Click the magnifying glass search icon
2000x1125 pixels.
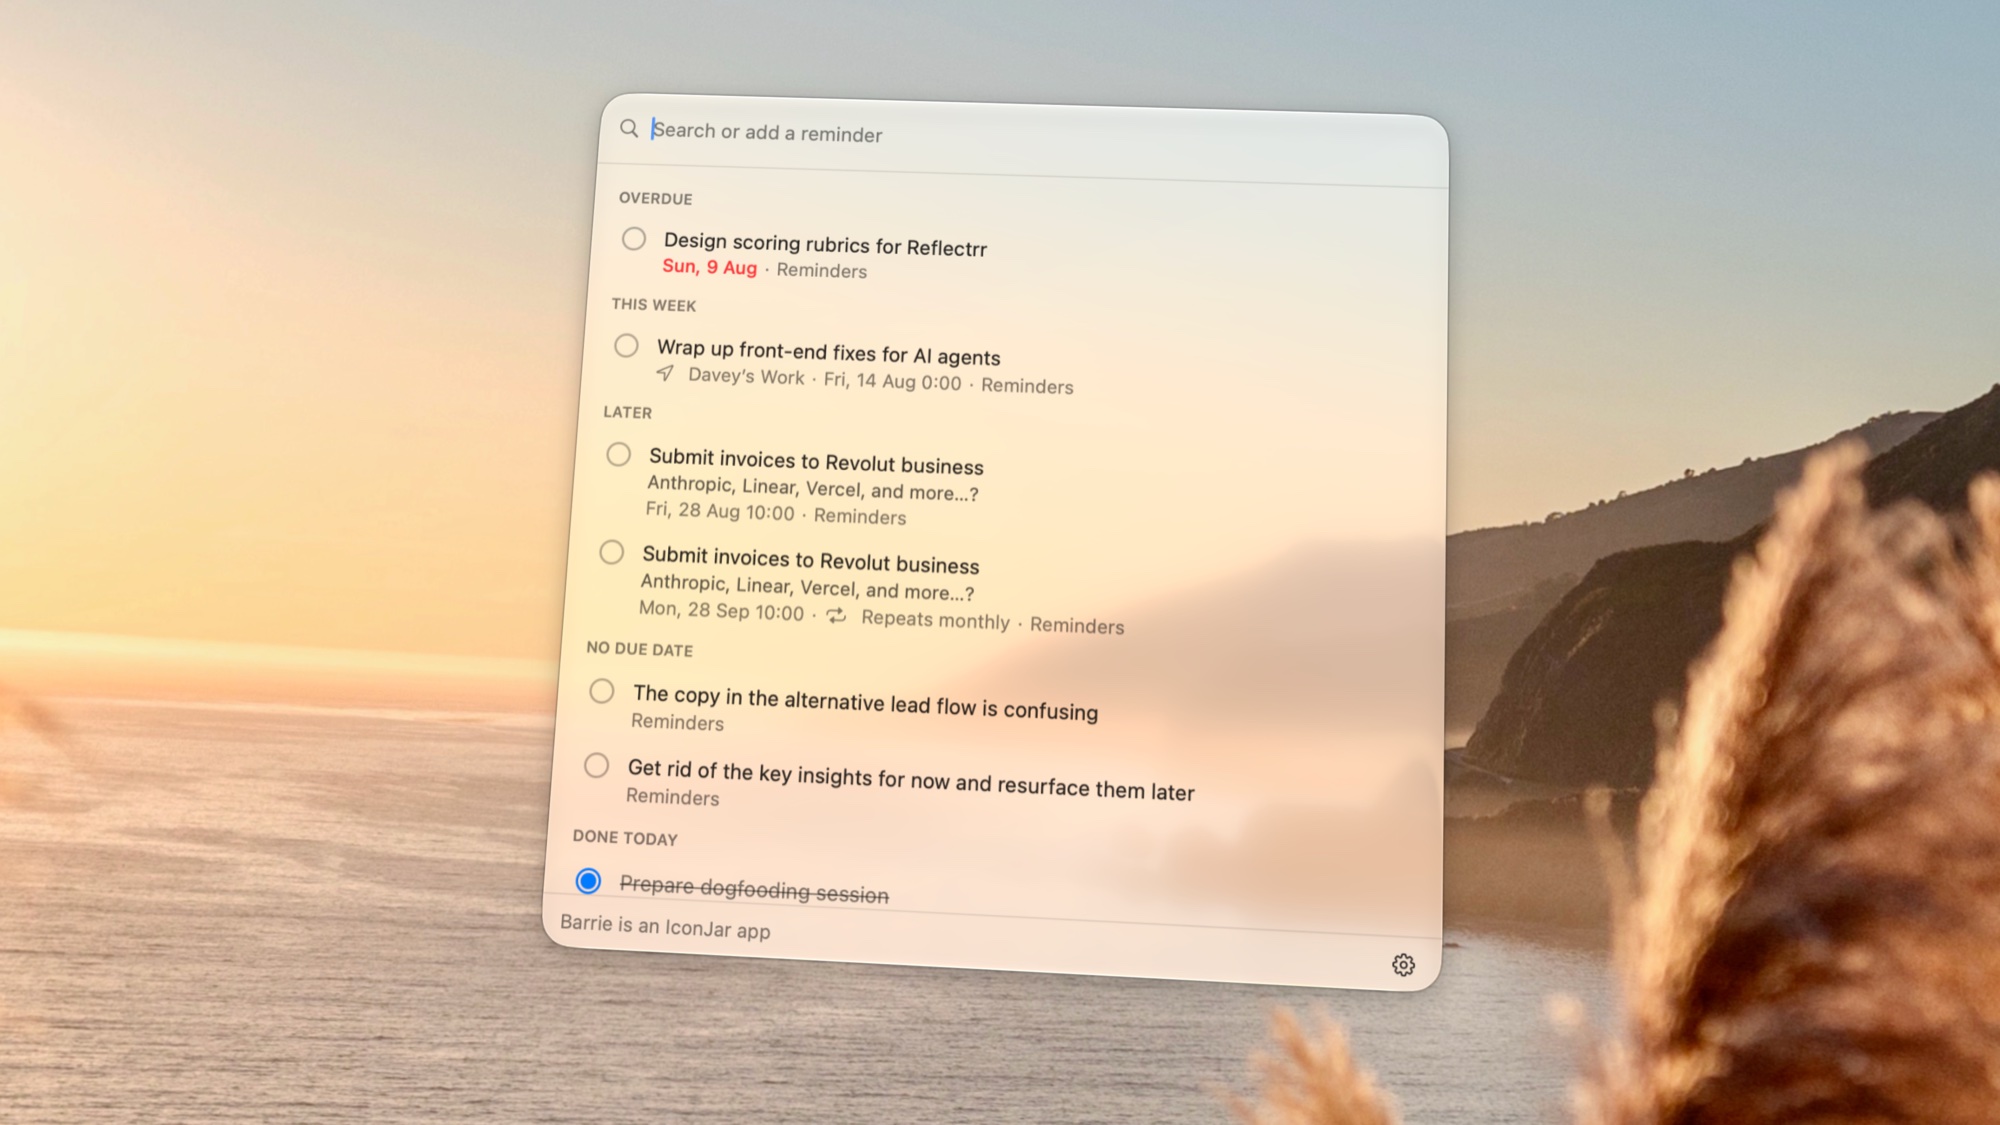(x=629, y=128)
